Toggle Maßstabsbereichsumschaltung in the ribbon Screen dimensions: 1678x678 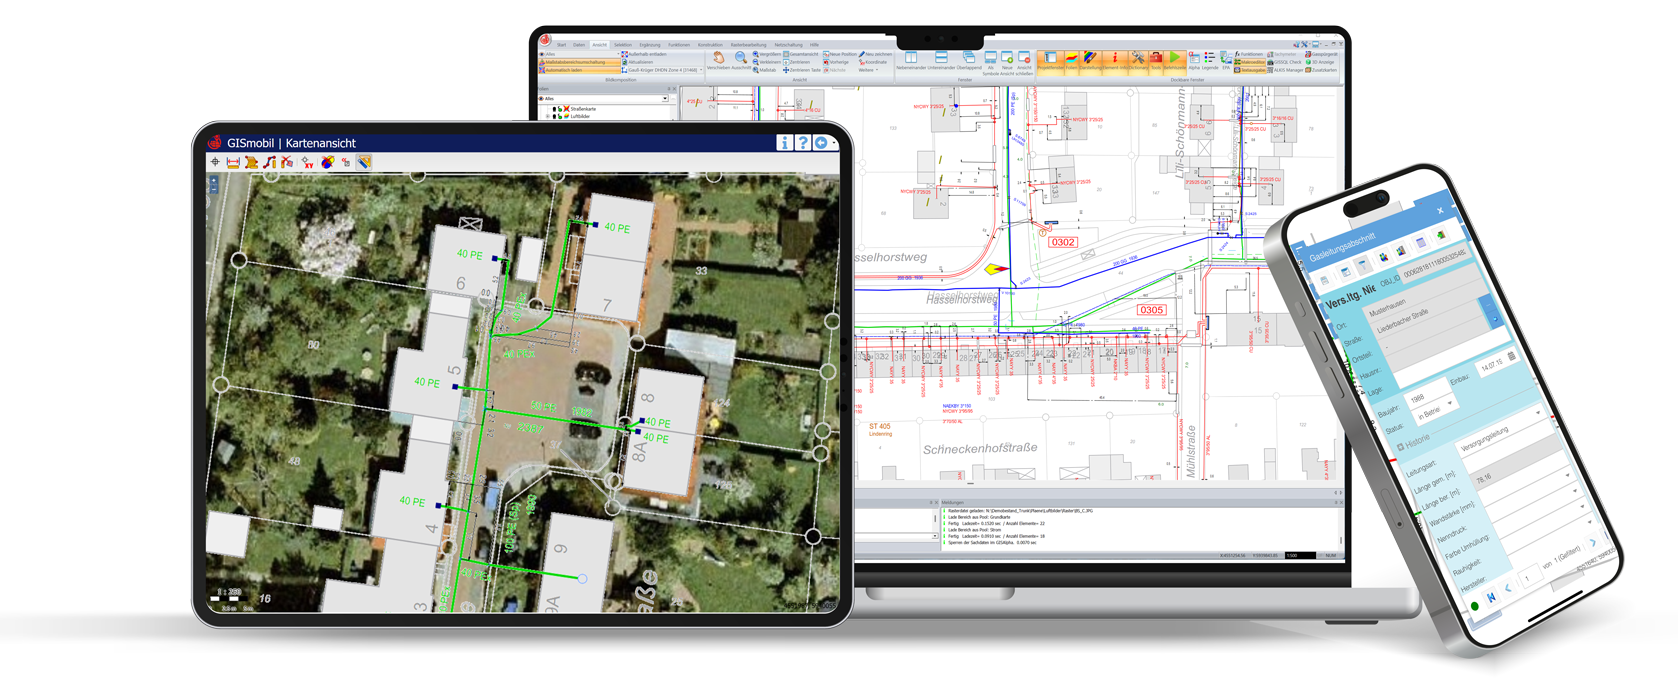coord(579,62)
